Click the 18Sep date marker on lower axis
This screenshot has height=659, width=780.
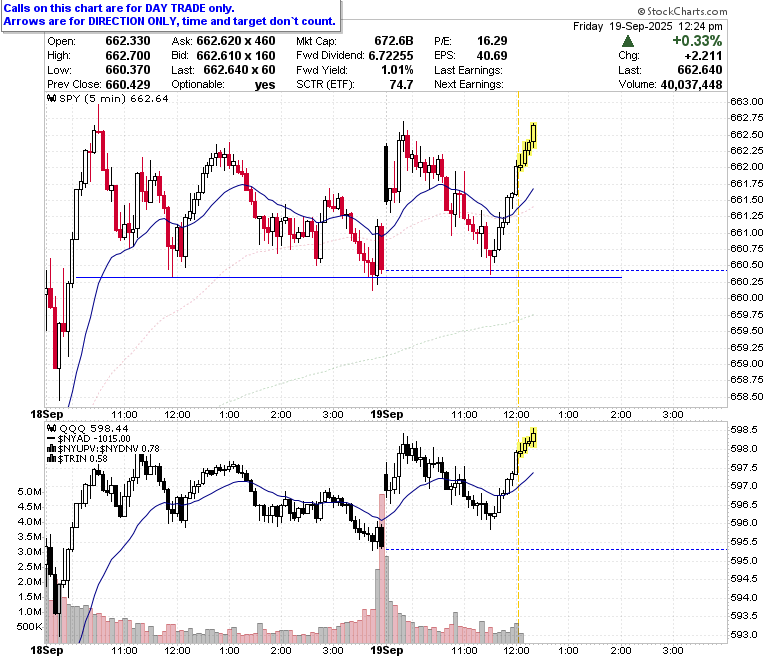47,650
